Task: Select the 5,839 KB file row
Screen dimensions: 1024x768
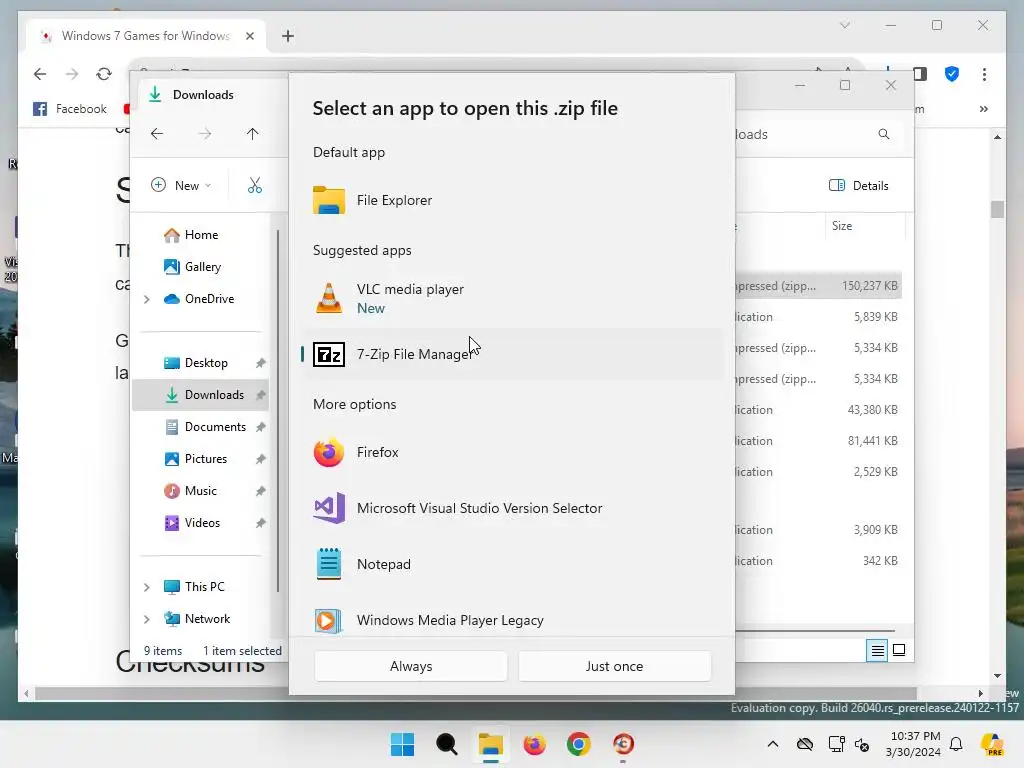Action: point(818,317)
